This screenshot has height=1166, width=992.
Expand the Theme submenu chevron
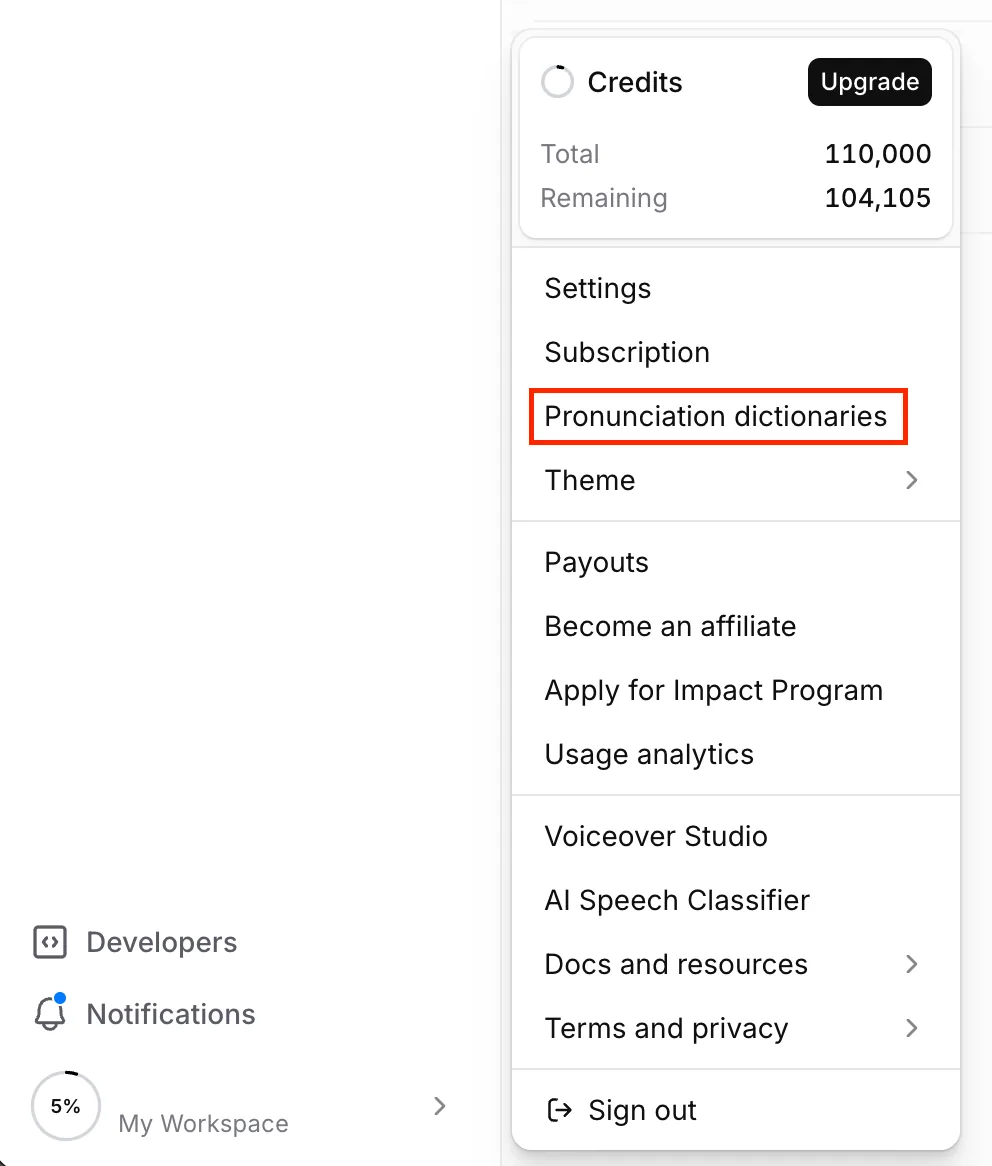[912, 480]
